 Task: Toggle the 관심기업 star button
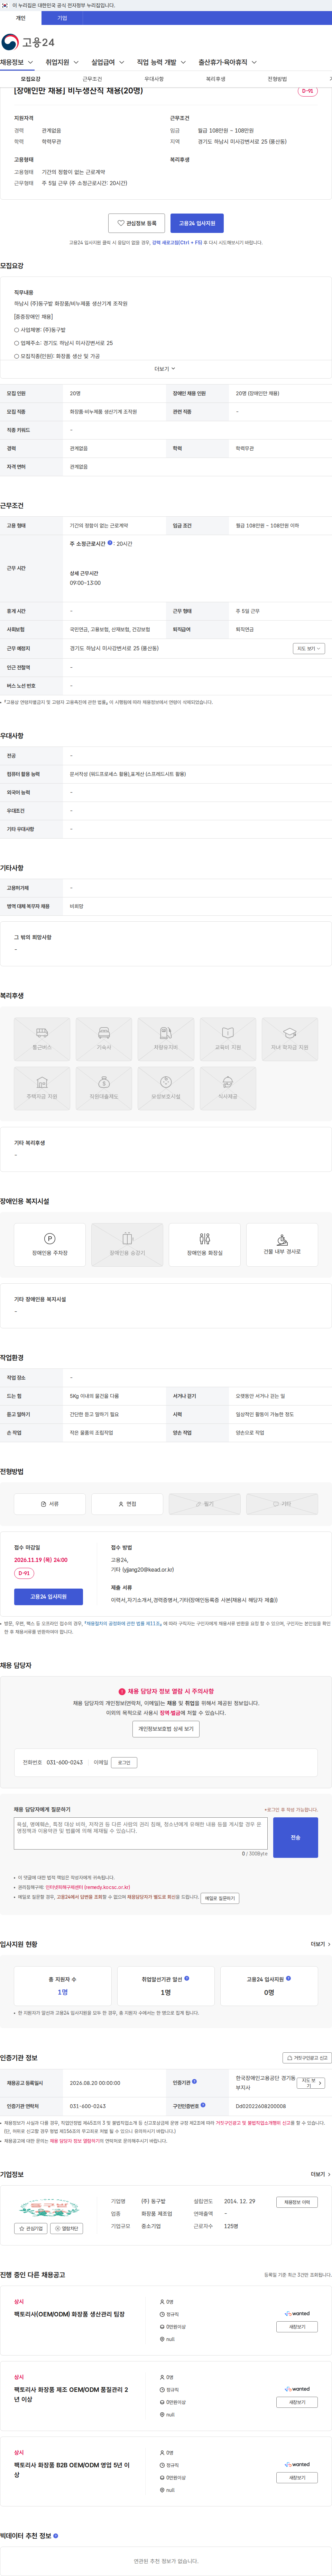point(31,2228)
